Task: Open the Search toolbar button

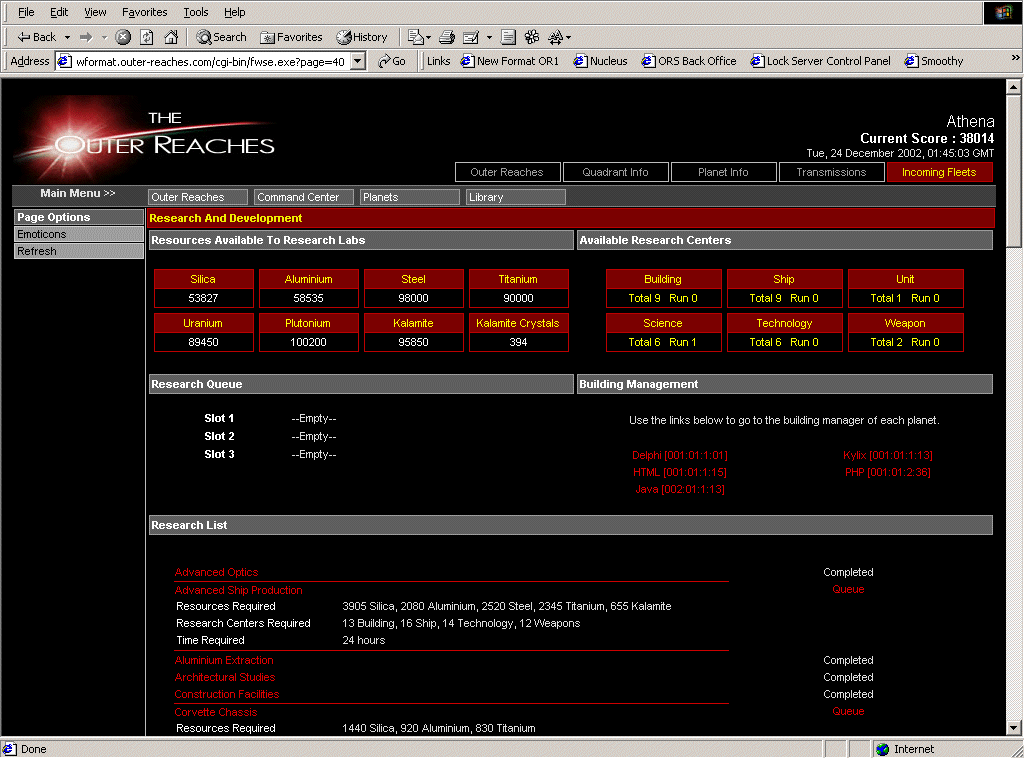Action: point(221,37)
